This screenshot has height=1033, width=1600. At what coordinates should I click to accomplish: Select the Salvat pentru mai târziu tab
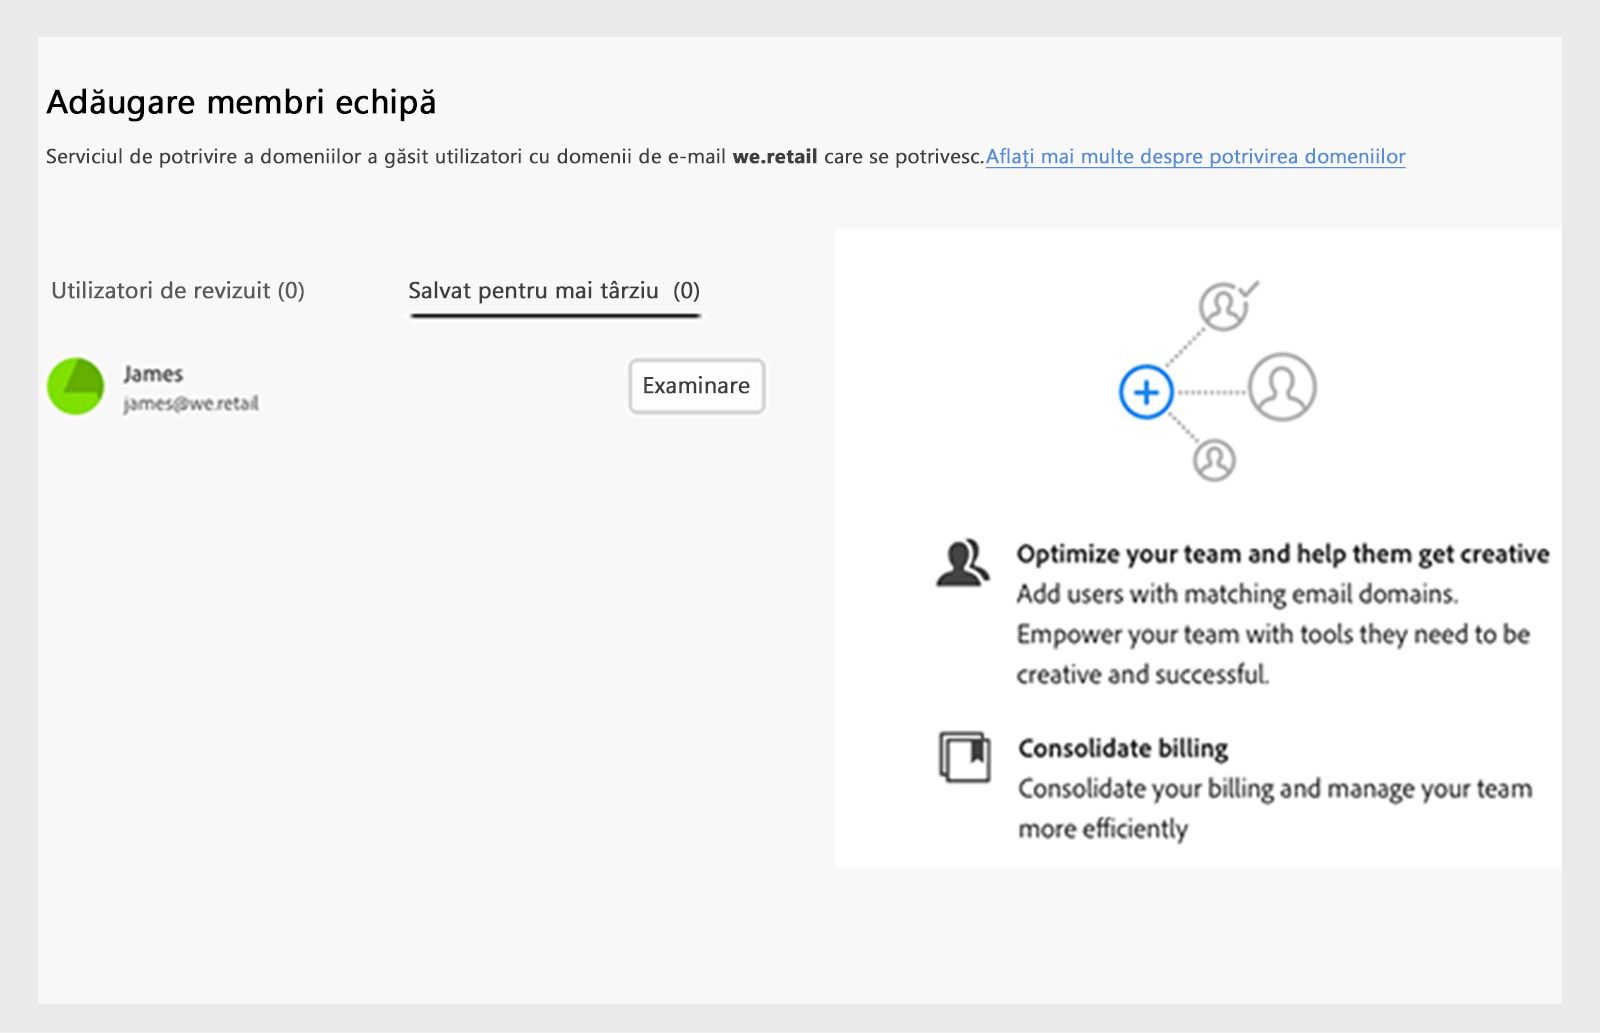[x=554, y=291]
